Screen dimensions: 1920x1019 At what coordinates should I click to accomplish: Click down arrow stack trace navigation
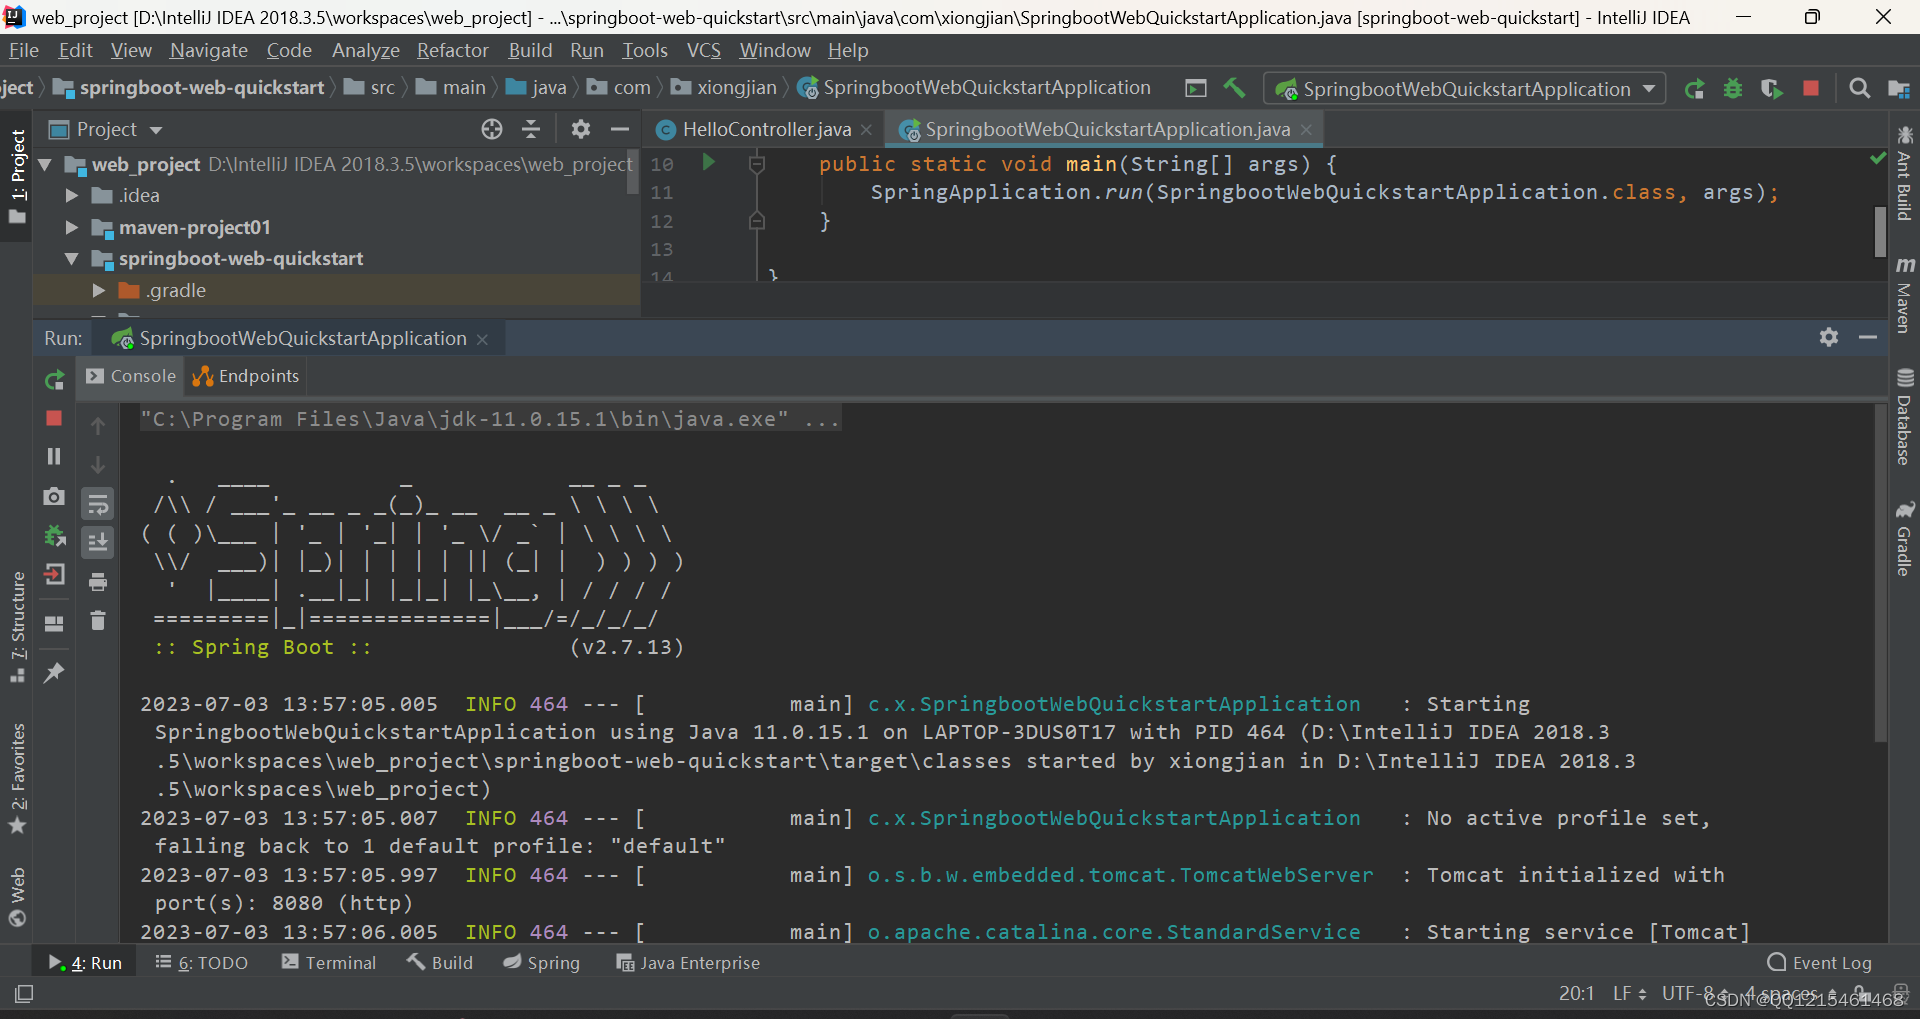(x=98, y=465)
